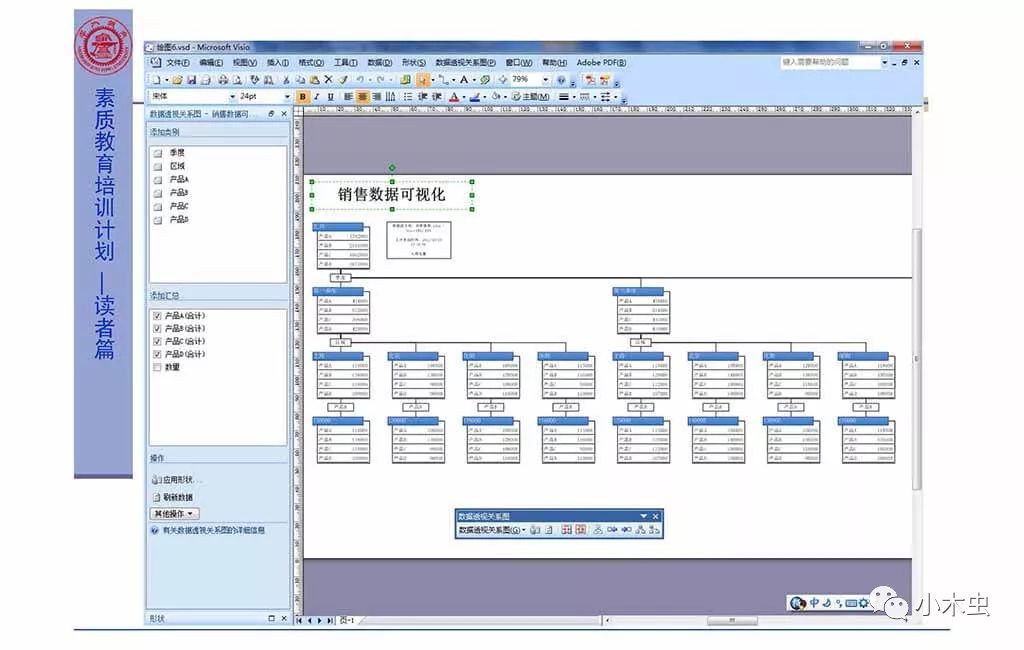The width and height of the screenshot is (1024, 650).
Task: Click the Adobe PDF convert icon
Action: [590, 80]
